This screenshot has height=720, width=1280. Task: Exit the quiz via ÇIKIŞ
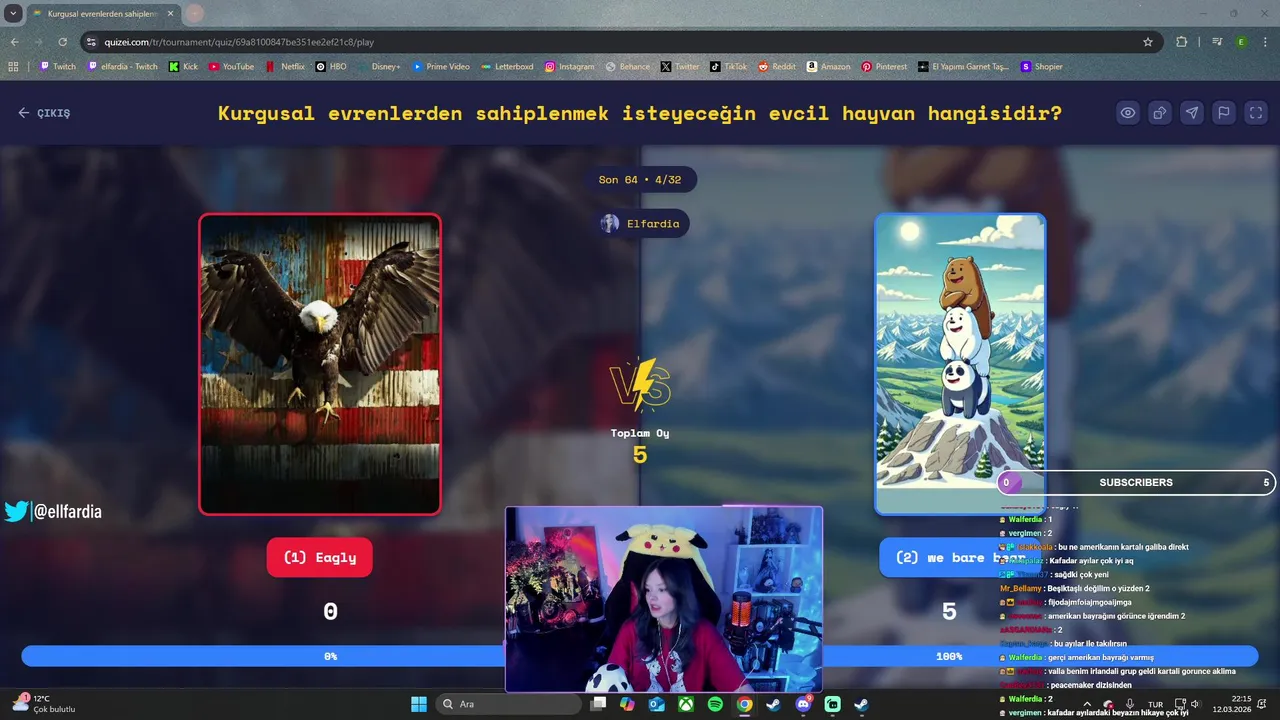point(44,113)
